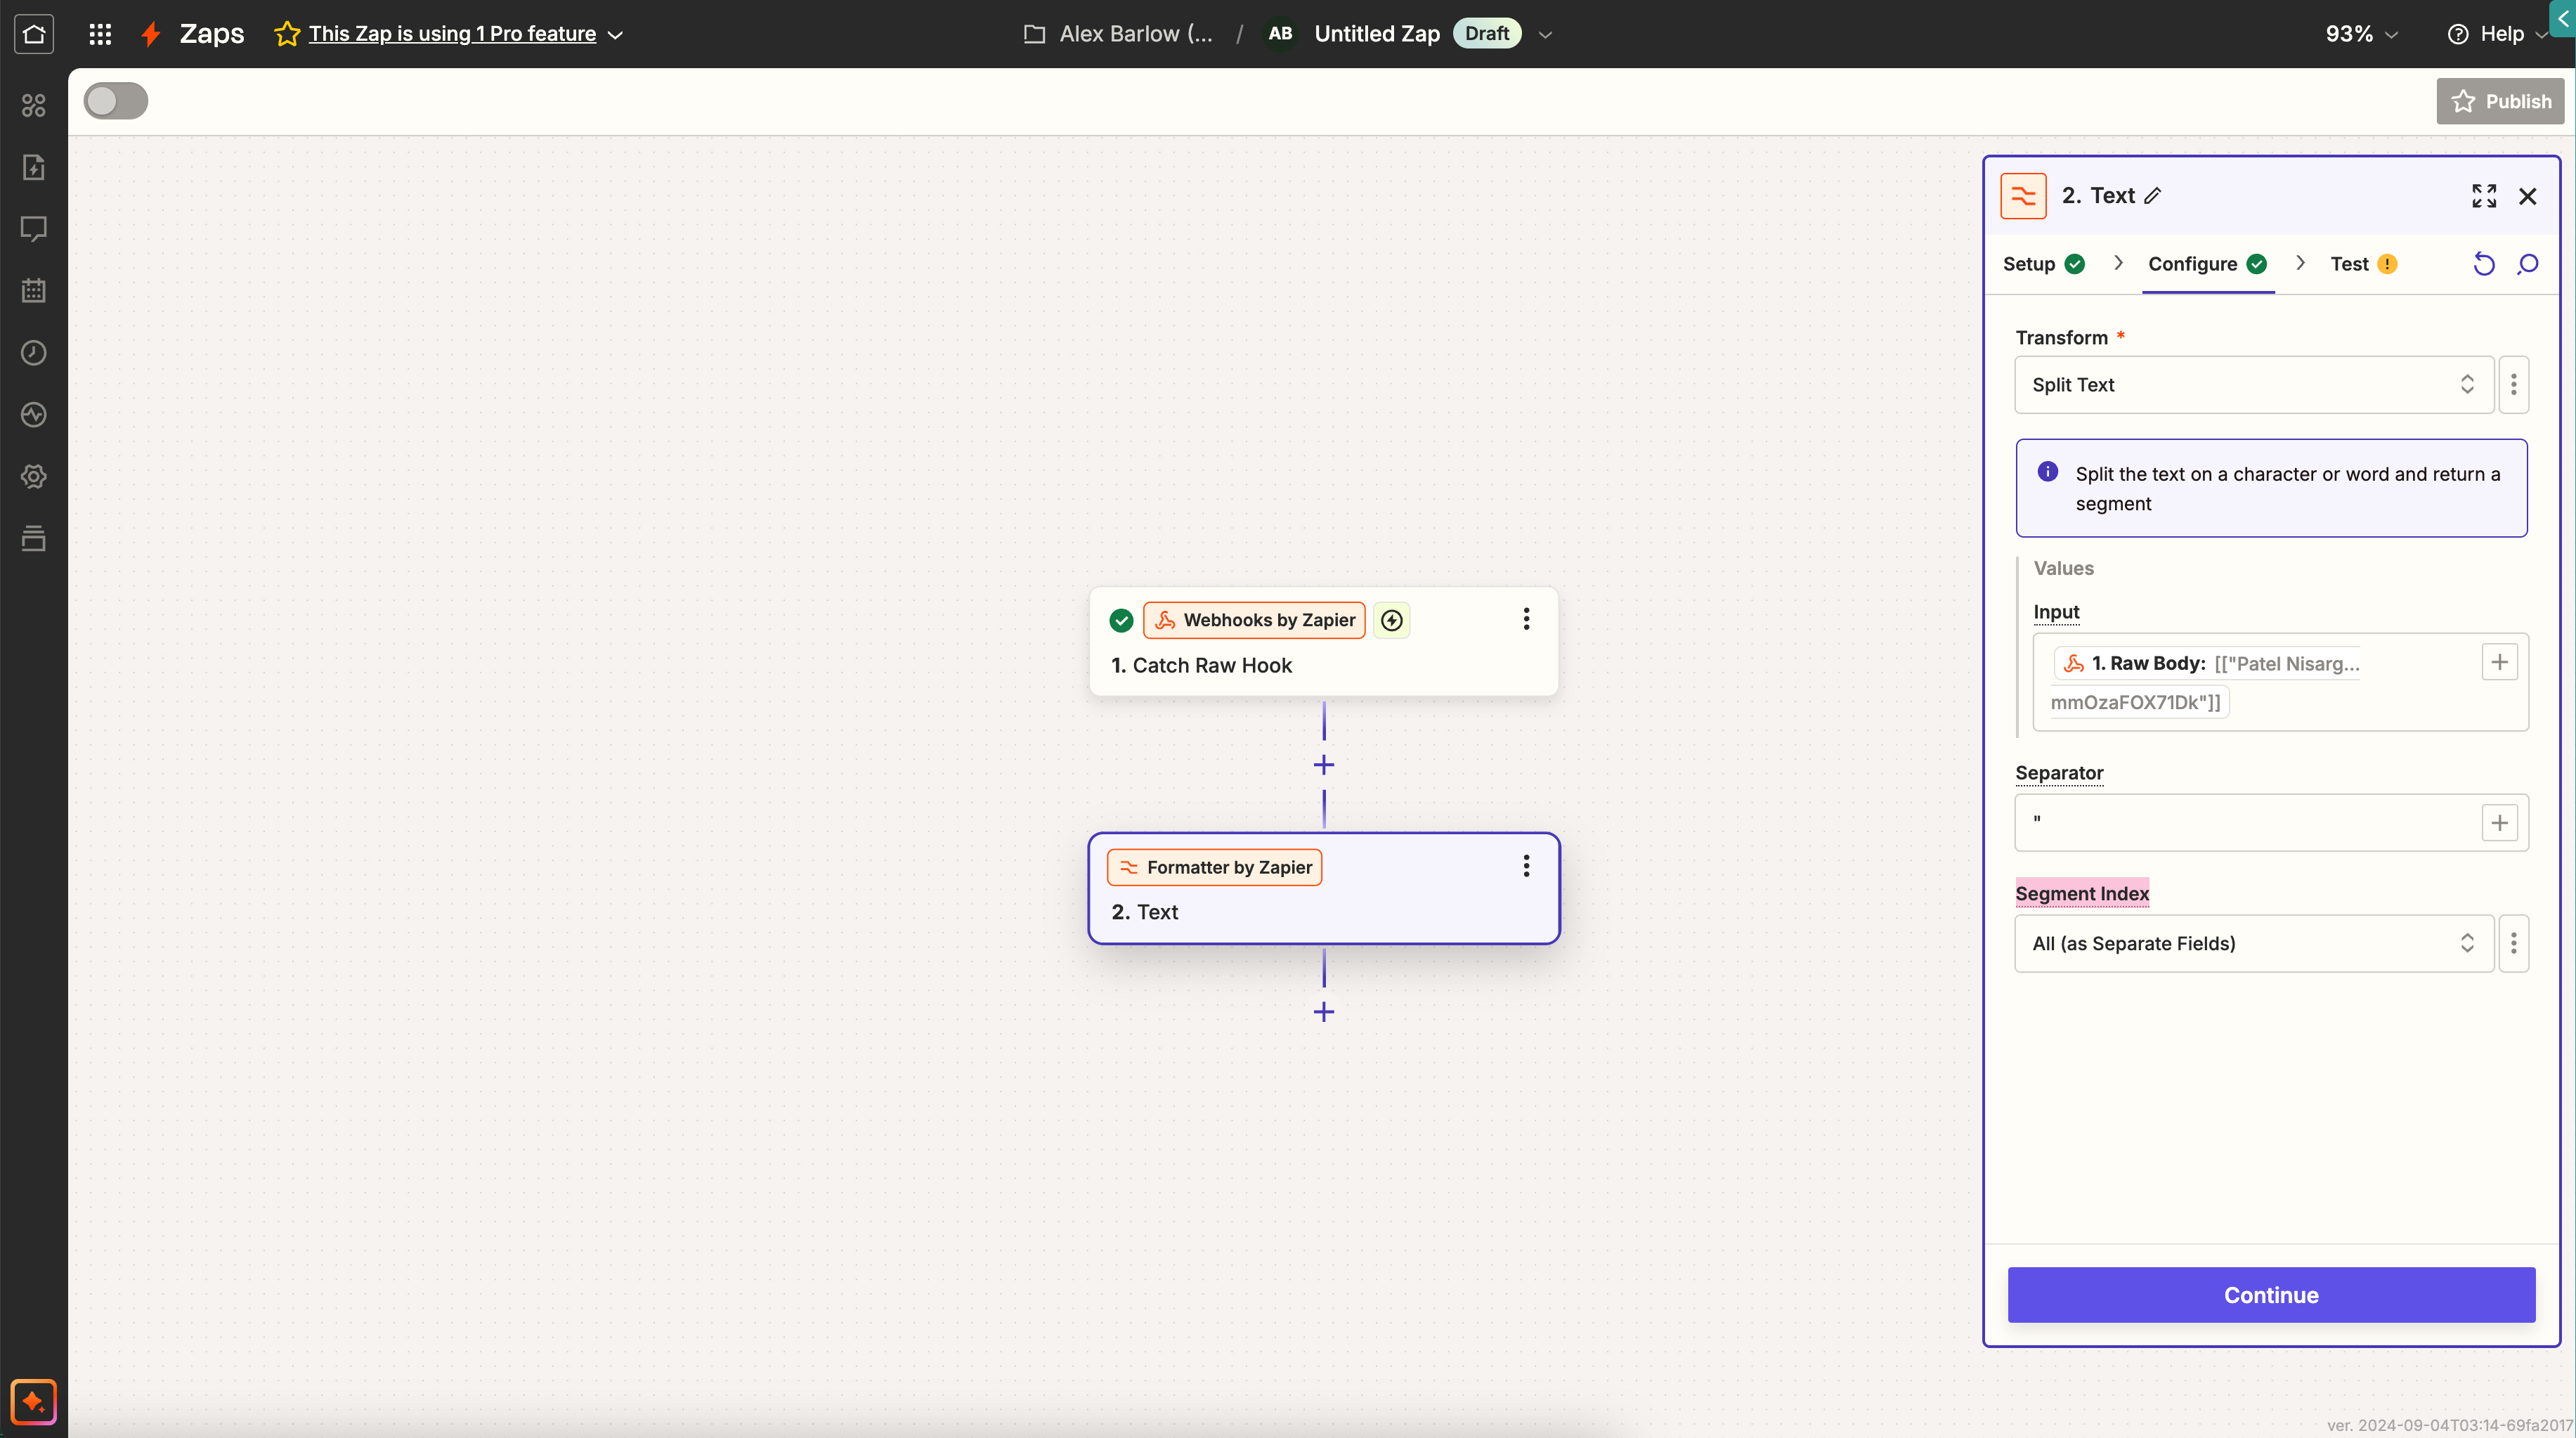Open Formatter step three-dot menu

pyautogui.click(x=1526, y=866)
